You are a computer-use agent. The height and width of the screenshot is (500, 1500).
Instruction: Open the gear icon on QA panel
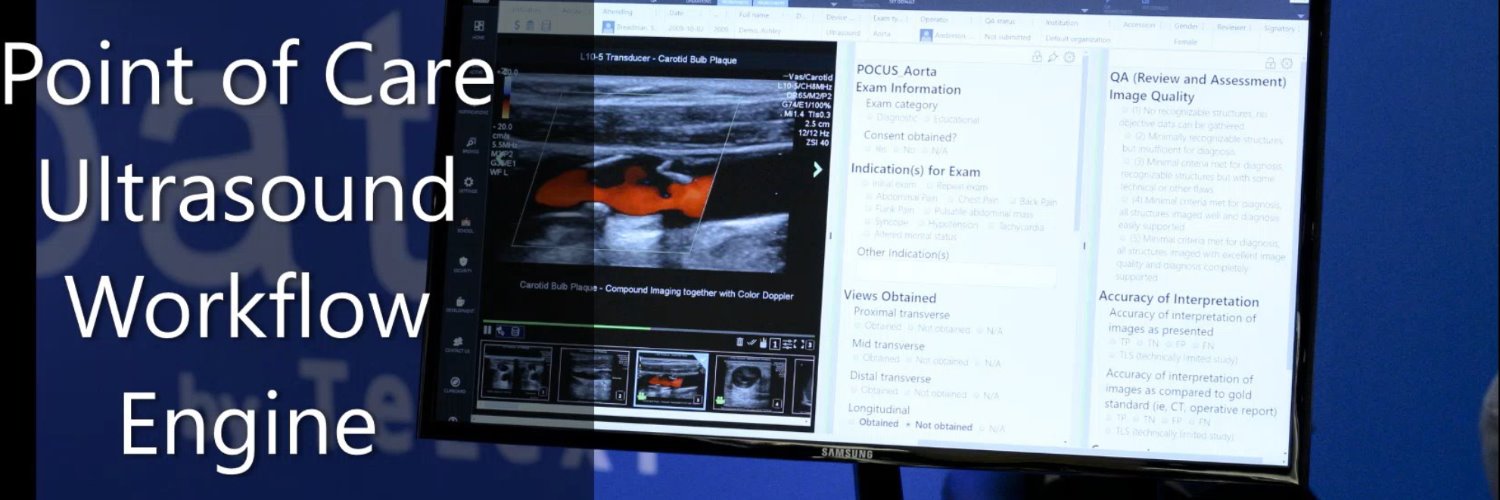pyautogui.click(x=1286, y=63)
